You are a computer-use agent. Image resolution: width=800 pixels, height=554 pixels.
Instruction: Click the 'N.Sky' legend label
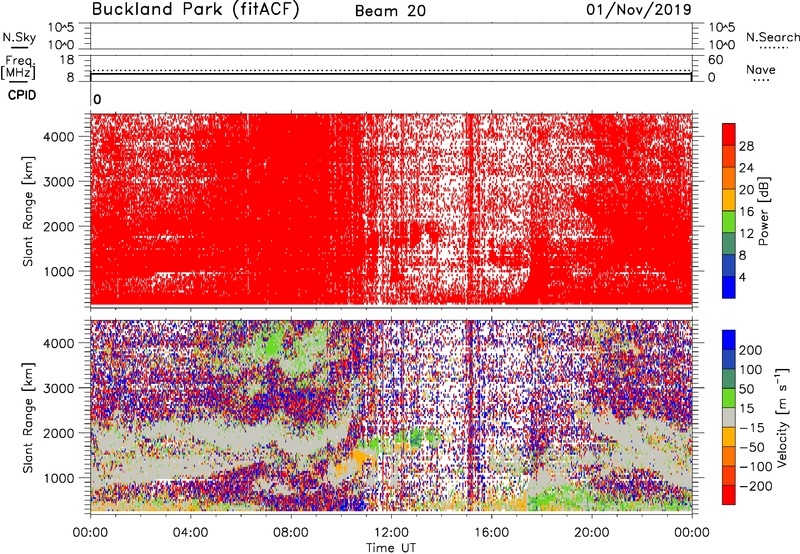point(19,37)
